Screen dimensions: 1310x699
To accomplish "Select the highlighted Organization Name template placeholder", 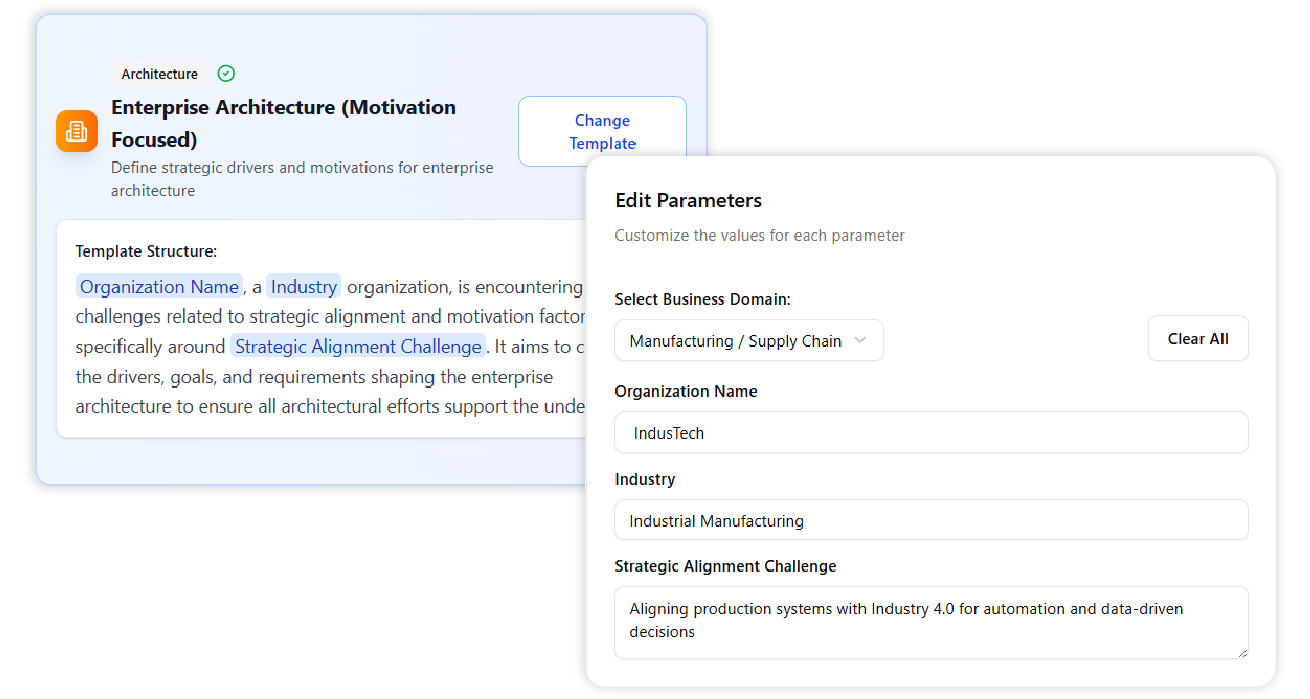I will click(159, 287).
